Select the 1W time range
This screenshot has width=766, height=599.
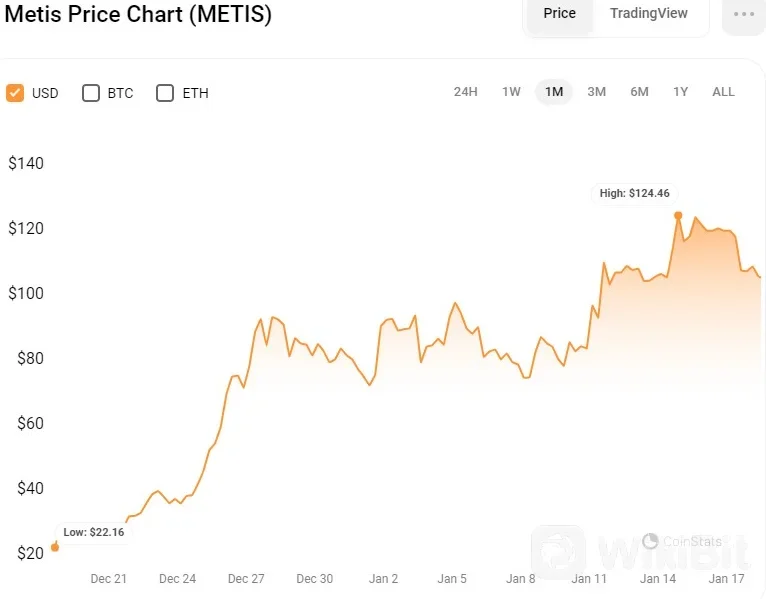pos(511,92)
